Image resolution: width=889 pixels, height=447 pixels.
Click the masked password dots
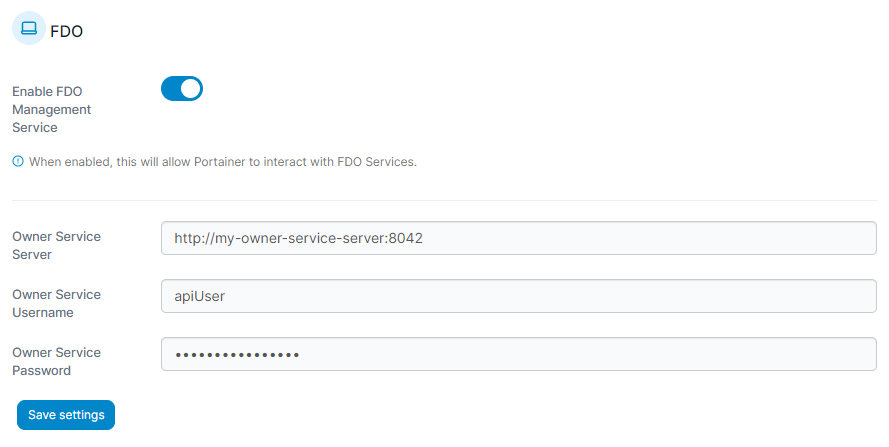[x=237, y=355]
